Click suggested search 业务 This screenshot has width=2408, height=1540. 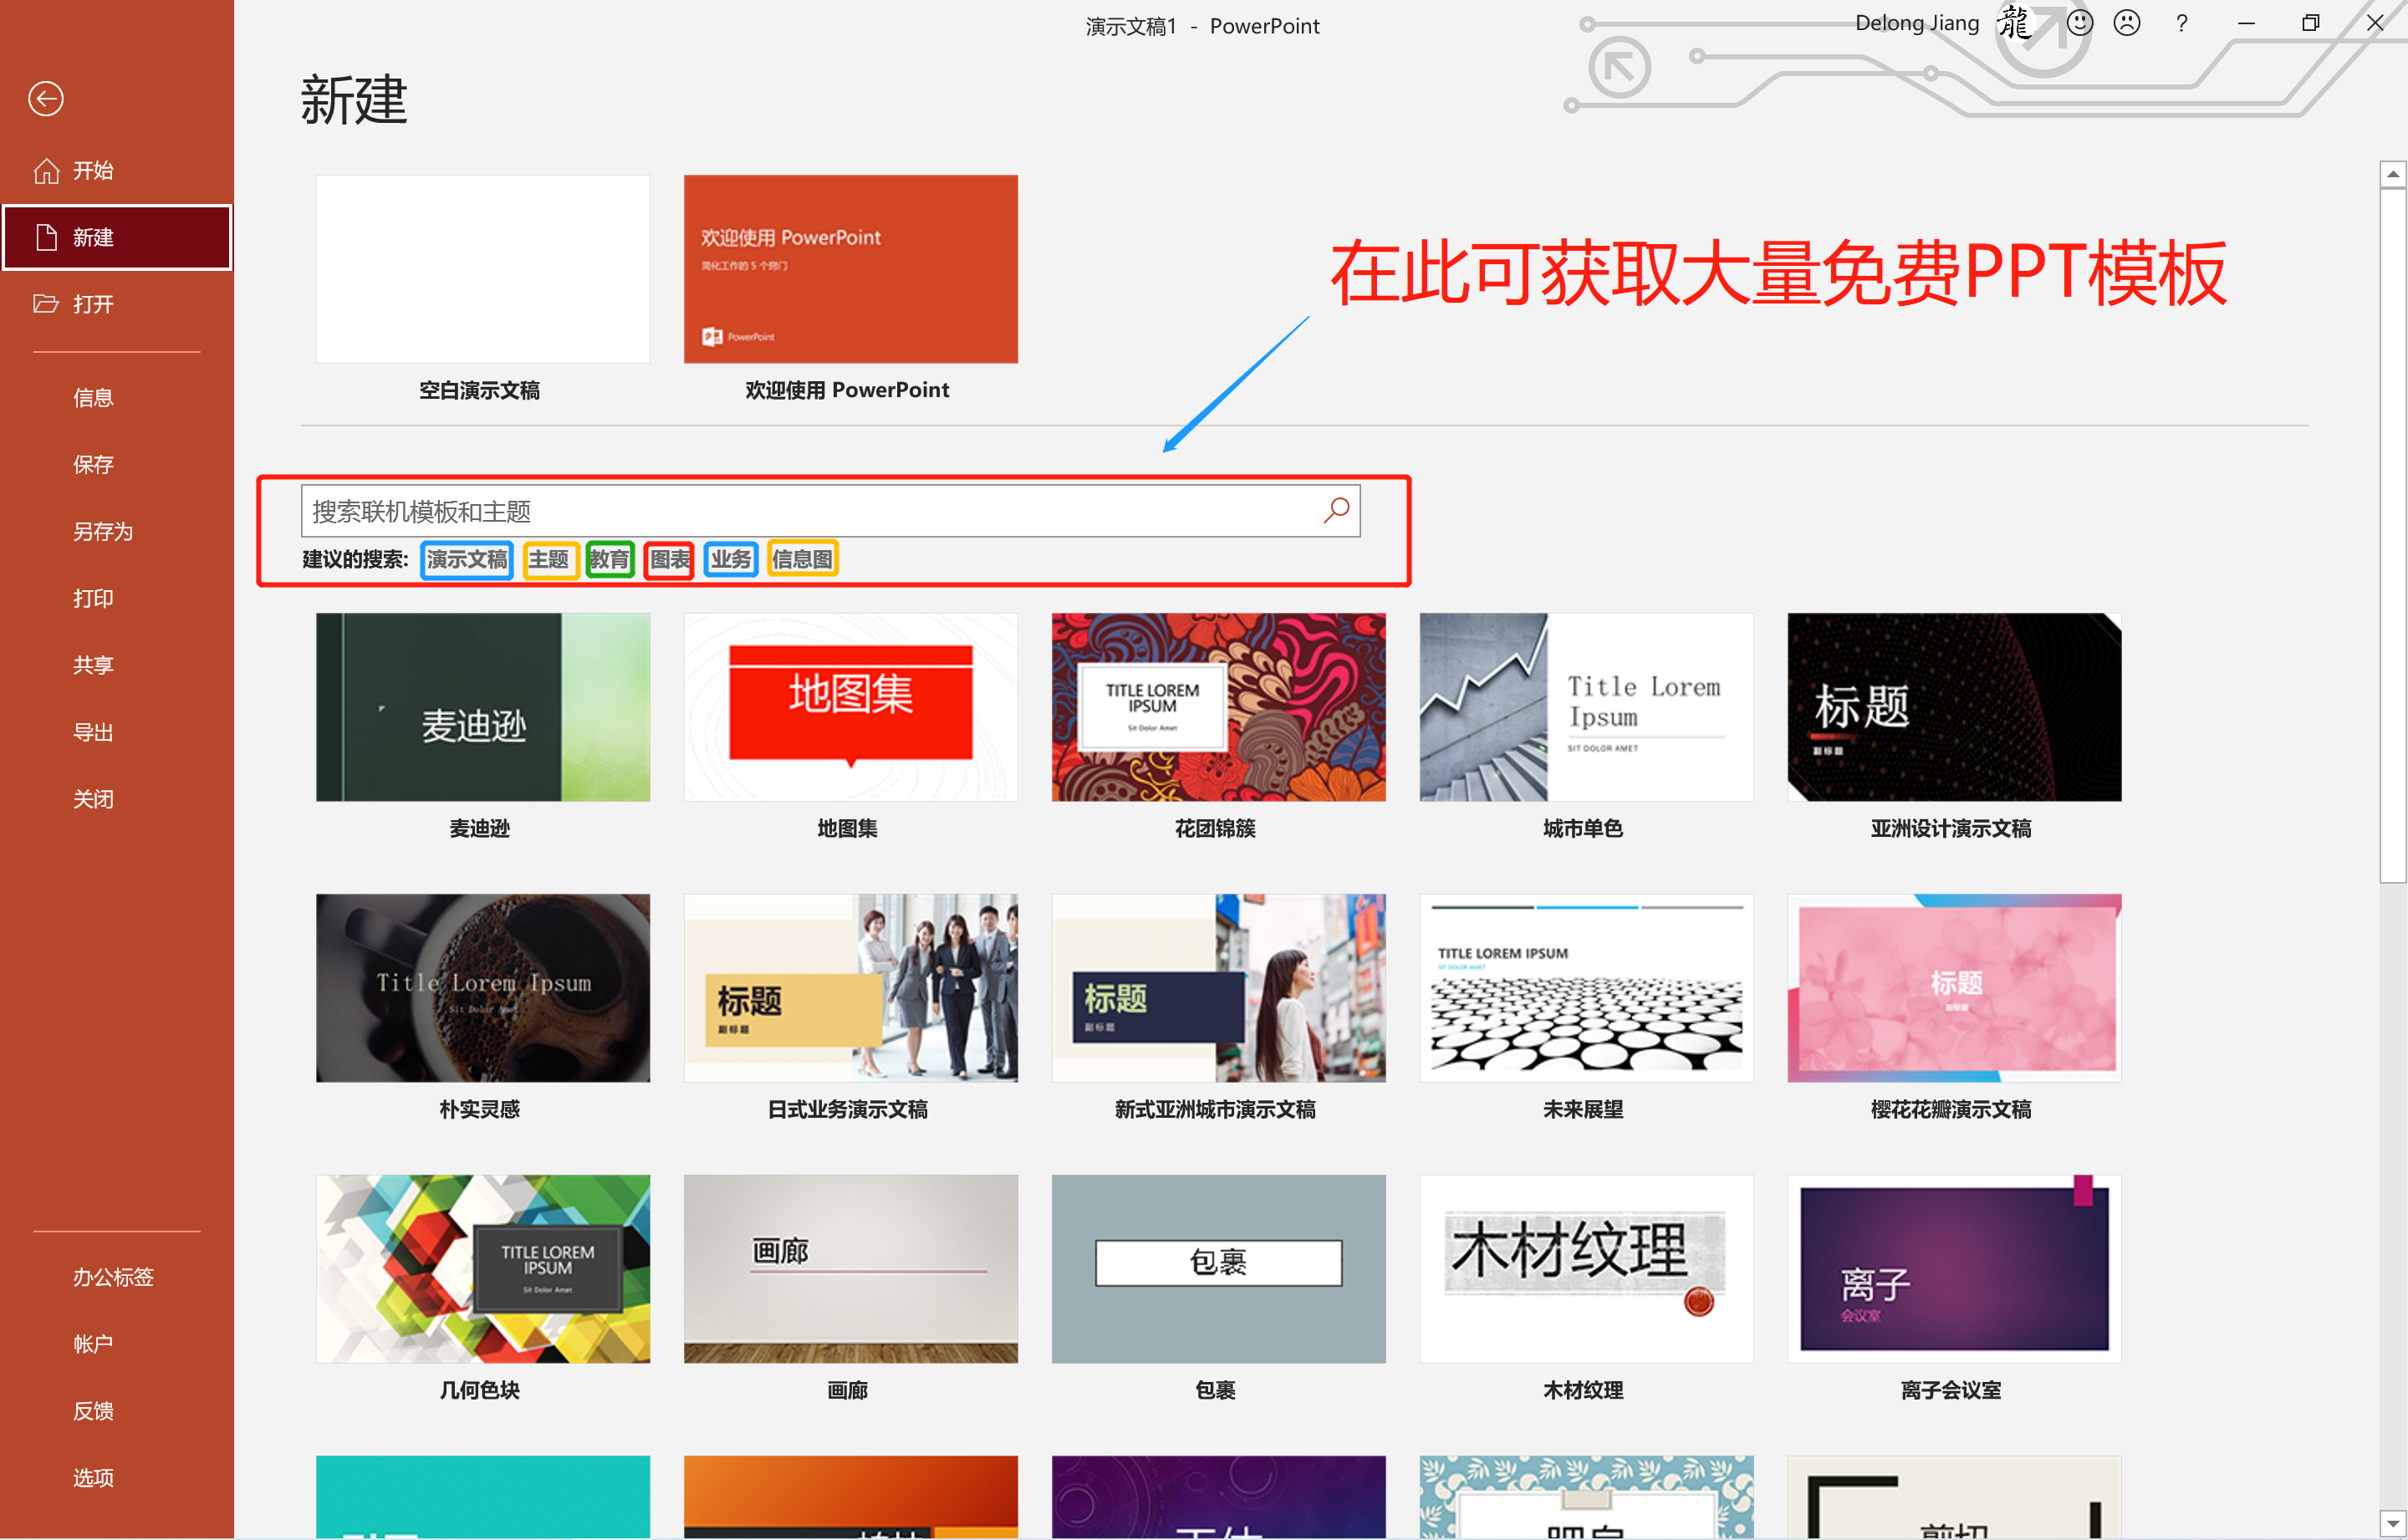[731, 559]
